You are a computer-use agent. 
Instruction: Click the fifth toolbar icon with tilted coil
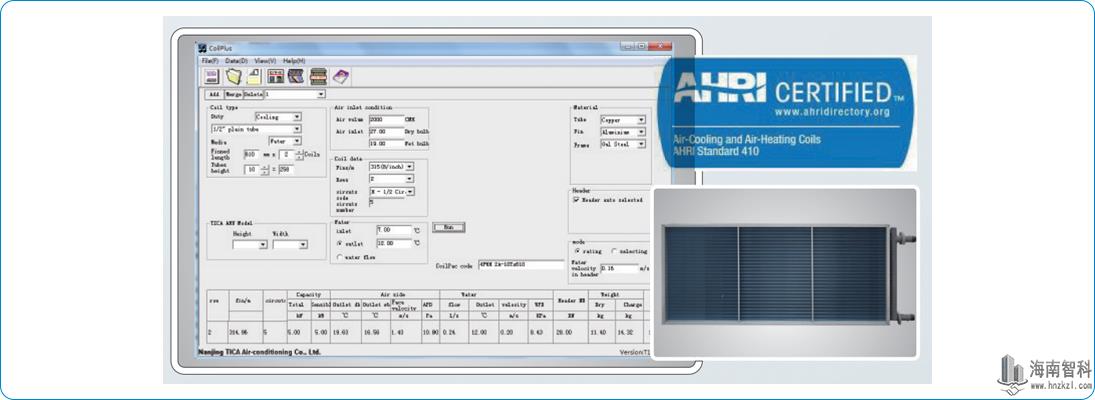(x=296, y=77)
